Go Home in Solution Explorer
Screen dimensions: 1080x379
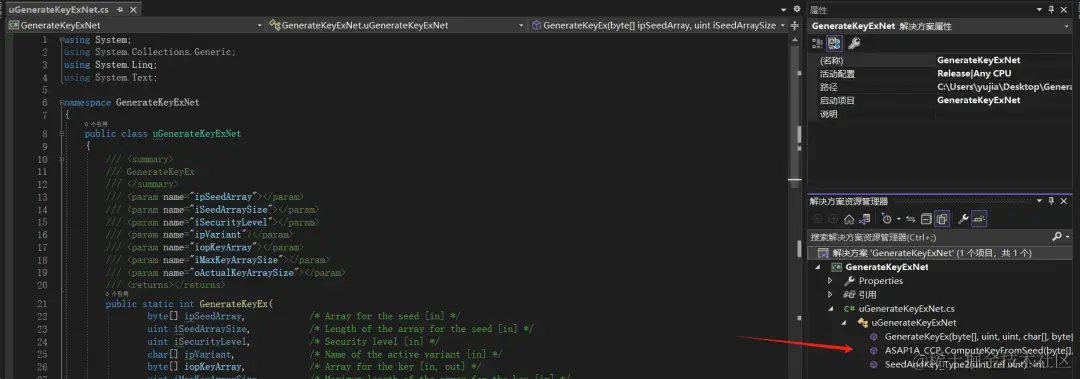(849, 219)
